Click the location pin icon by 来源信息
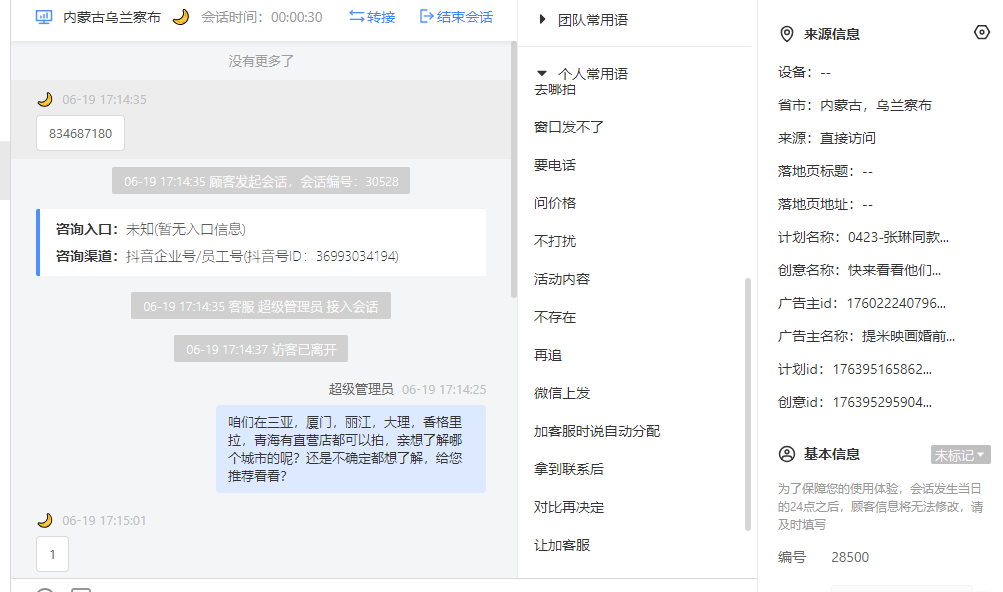The width and height of the screenshot is (1003, 592). pos(787,34)
